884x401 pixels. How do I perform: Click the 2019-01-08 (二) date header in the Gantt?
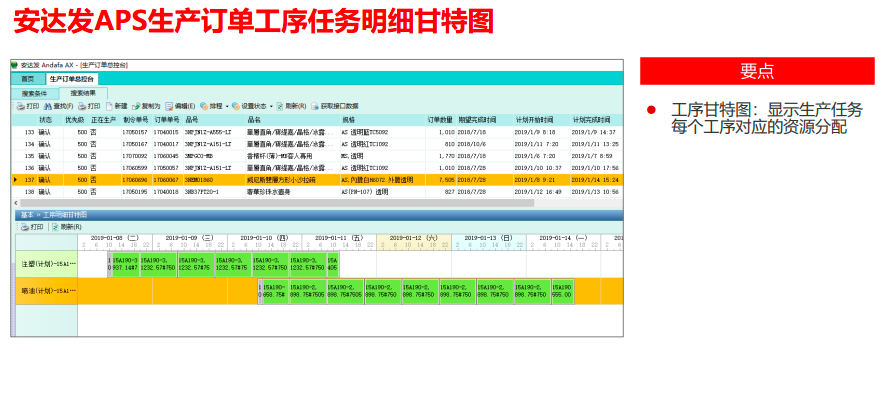click(114, 237)
